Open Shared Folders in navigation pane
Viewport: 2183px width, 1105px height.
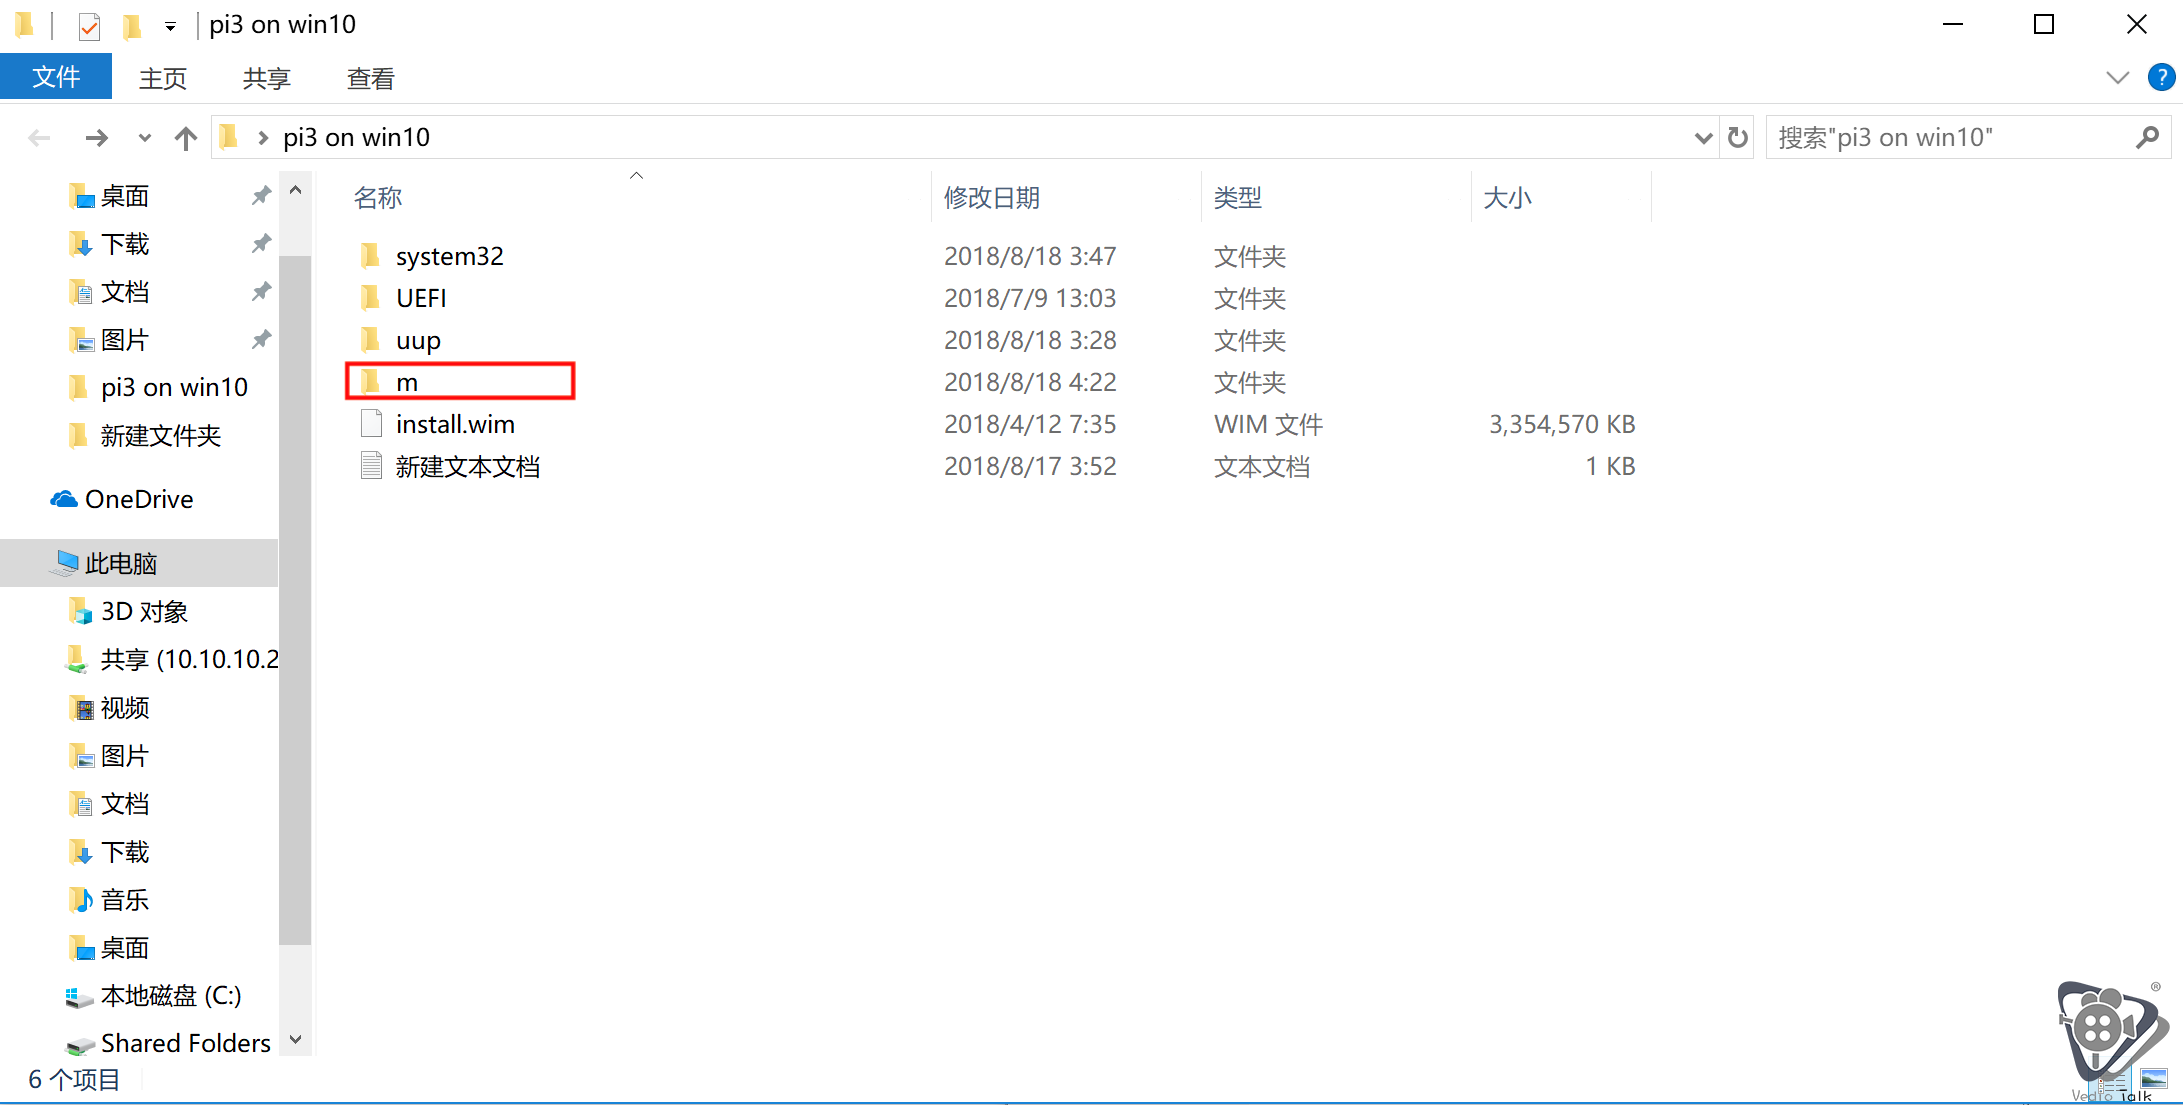pyautogui.click(x=186, y=1043)
